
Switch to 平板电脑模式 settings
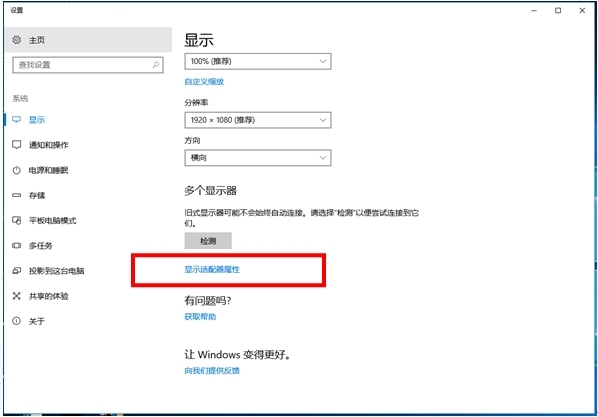(88, 220)
